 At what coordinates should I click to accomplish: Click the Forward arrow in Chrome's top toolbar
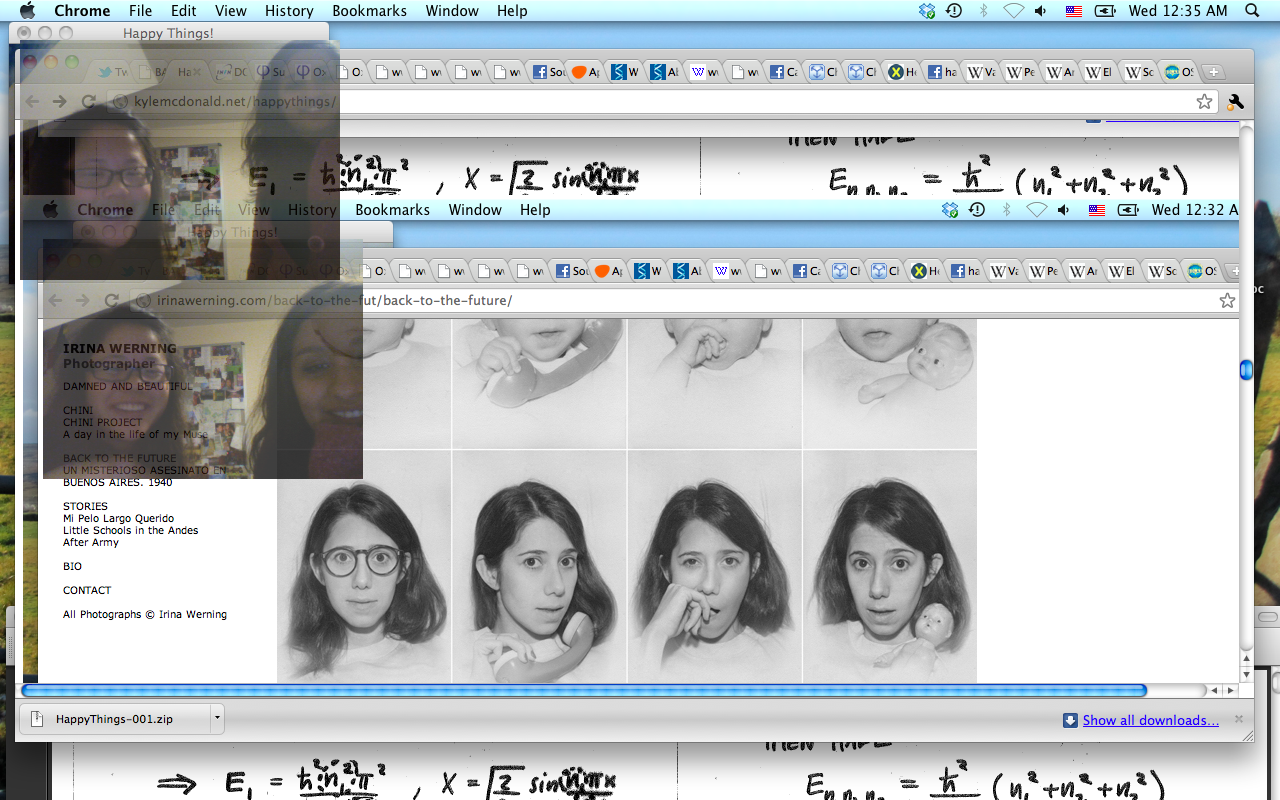(x=59, y=102)
